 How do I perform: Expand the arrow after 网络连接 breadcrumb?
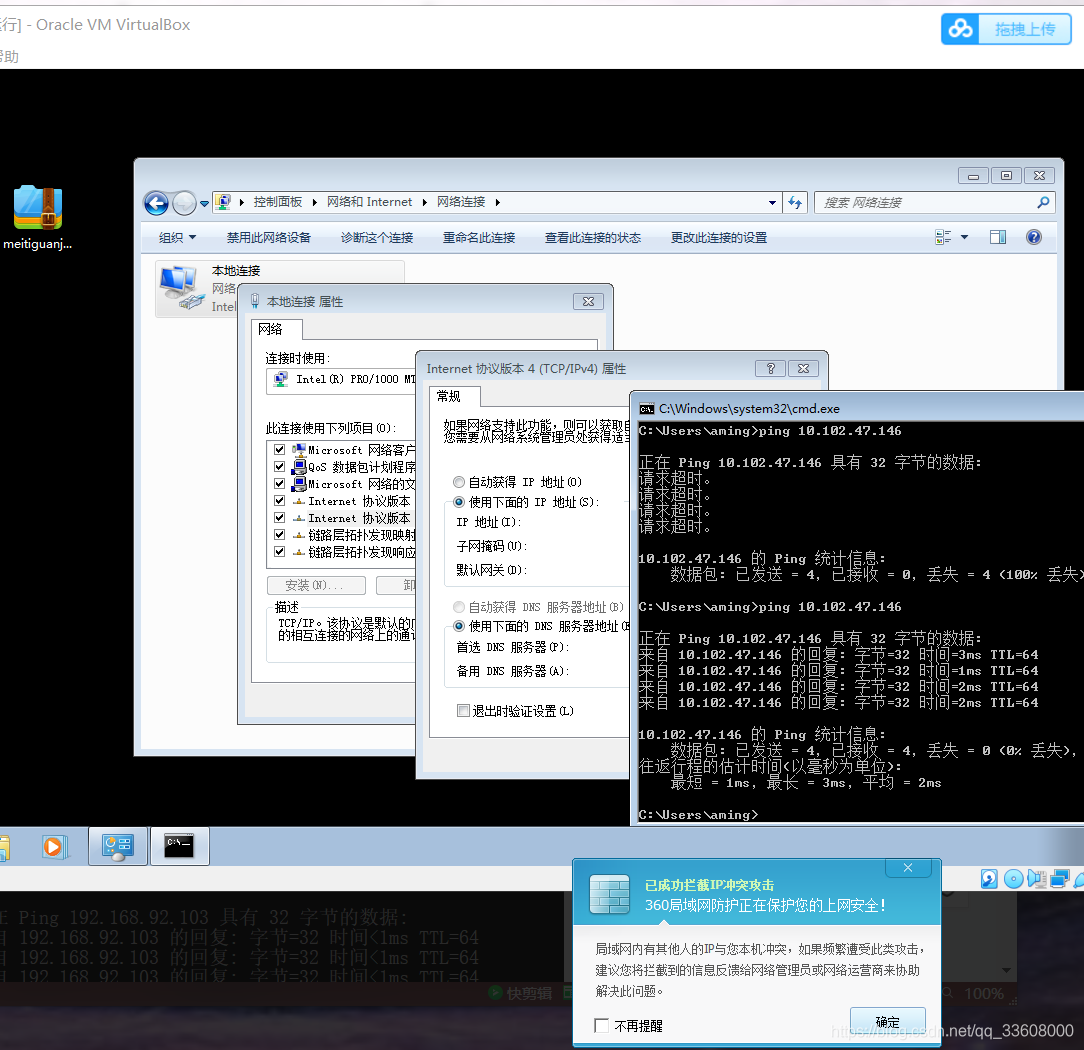coord(498,203)
